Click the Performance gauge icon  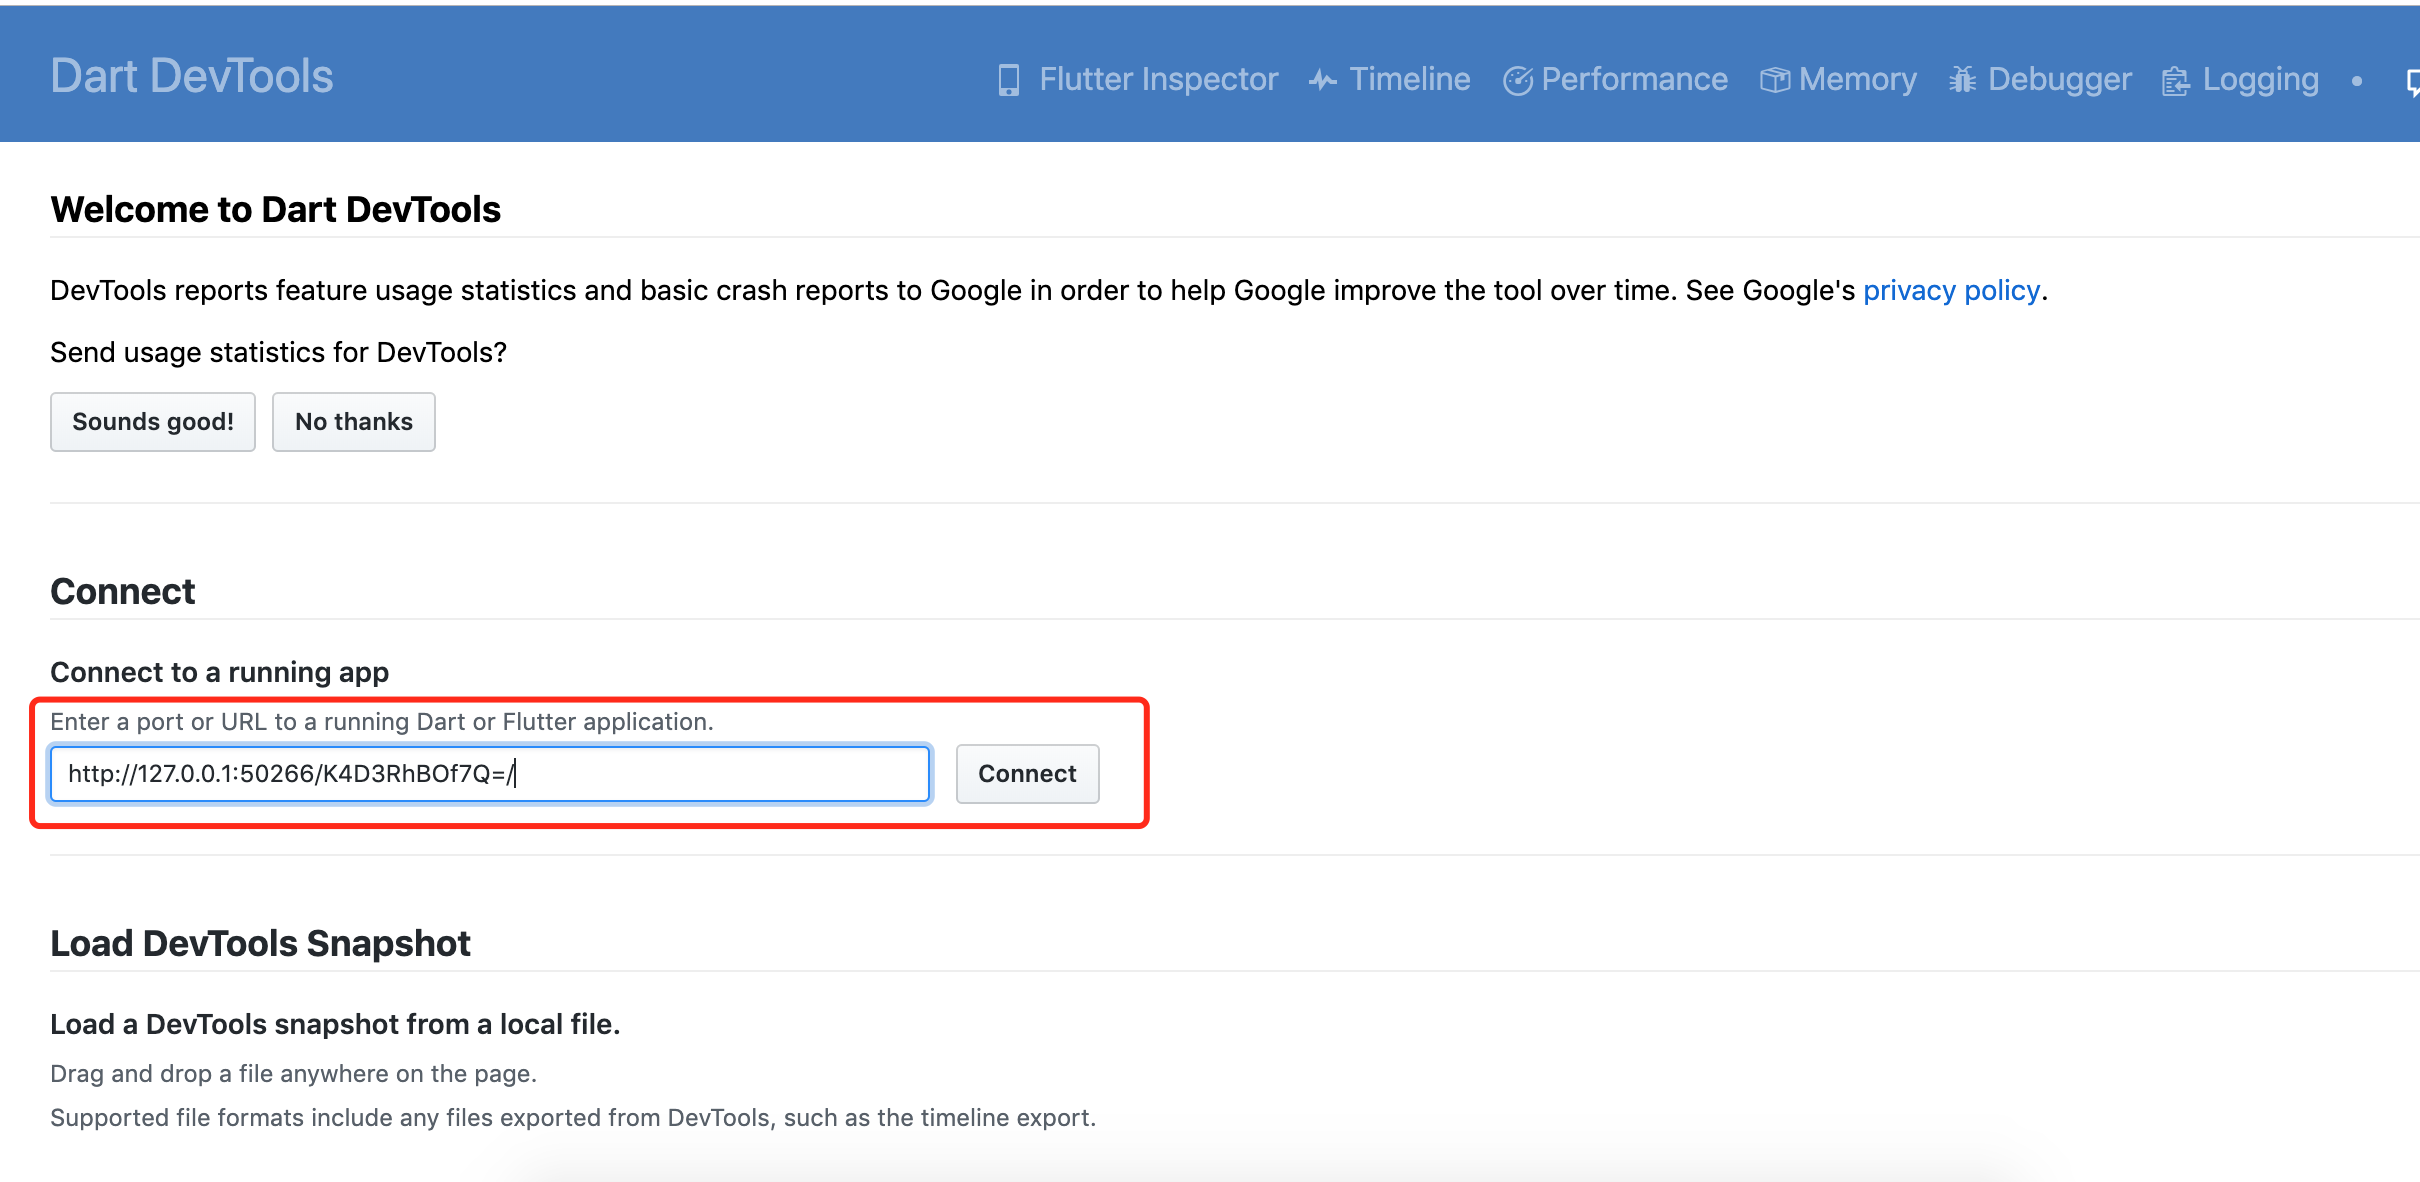click(x=1516, y=81)
